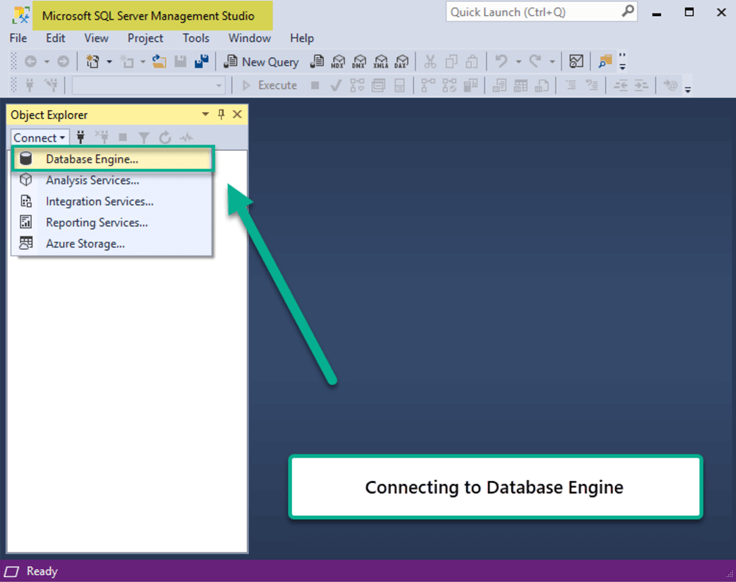Click the Save icon
This screenshot has height=582, width=736.
point(180,61)
